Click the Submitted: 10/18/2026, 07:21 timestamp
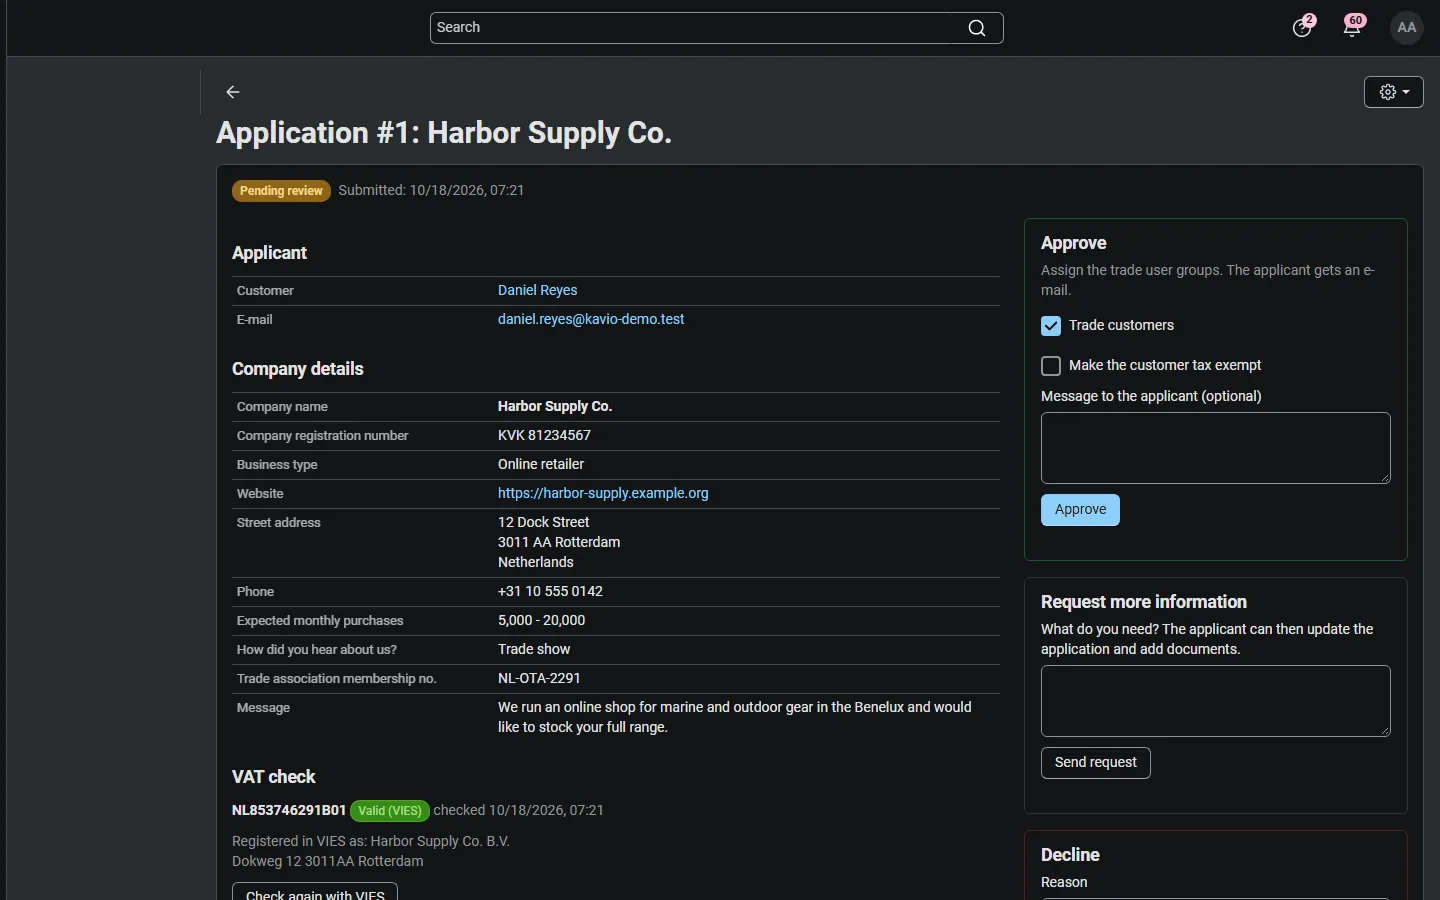This screenshot has width=1440, height=900. click(x=431, y=191)
